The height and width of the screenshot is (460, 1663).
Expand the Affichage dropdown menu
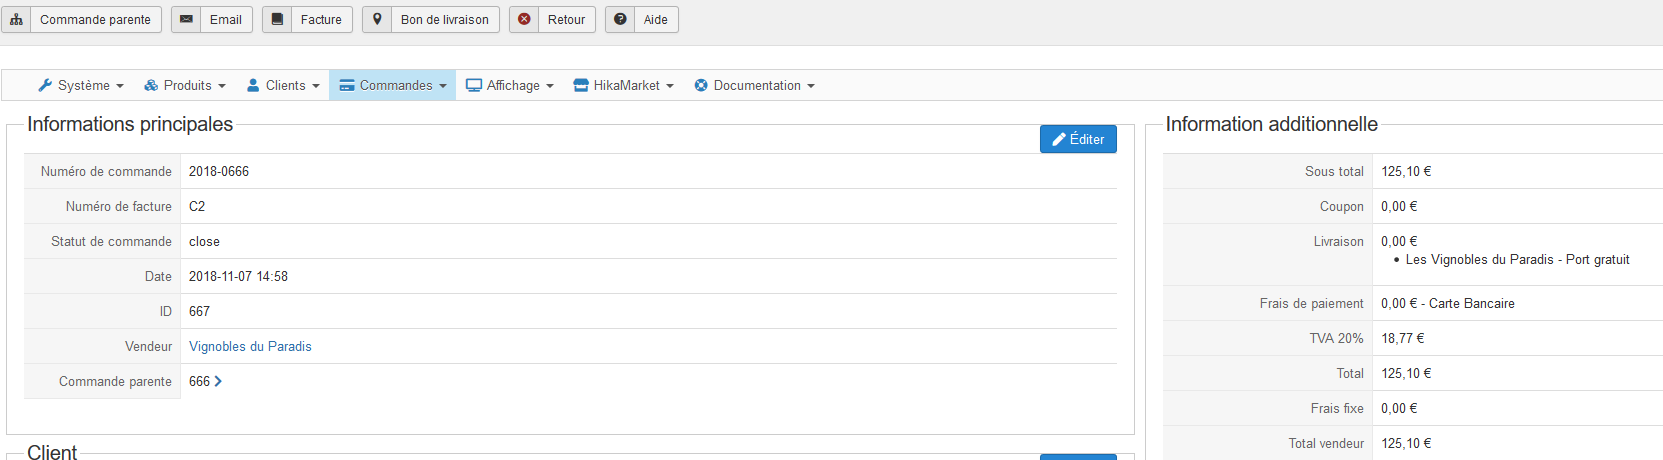511,86
